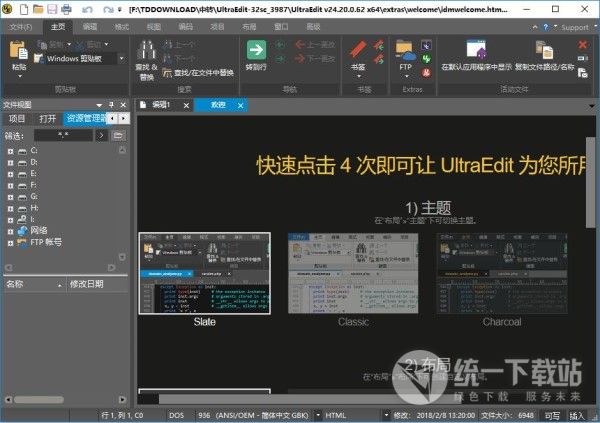Click the filter apply arrow button
This screenshot has height=423, width=600.
[101, 135]
